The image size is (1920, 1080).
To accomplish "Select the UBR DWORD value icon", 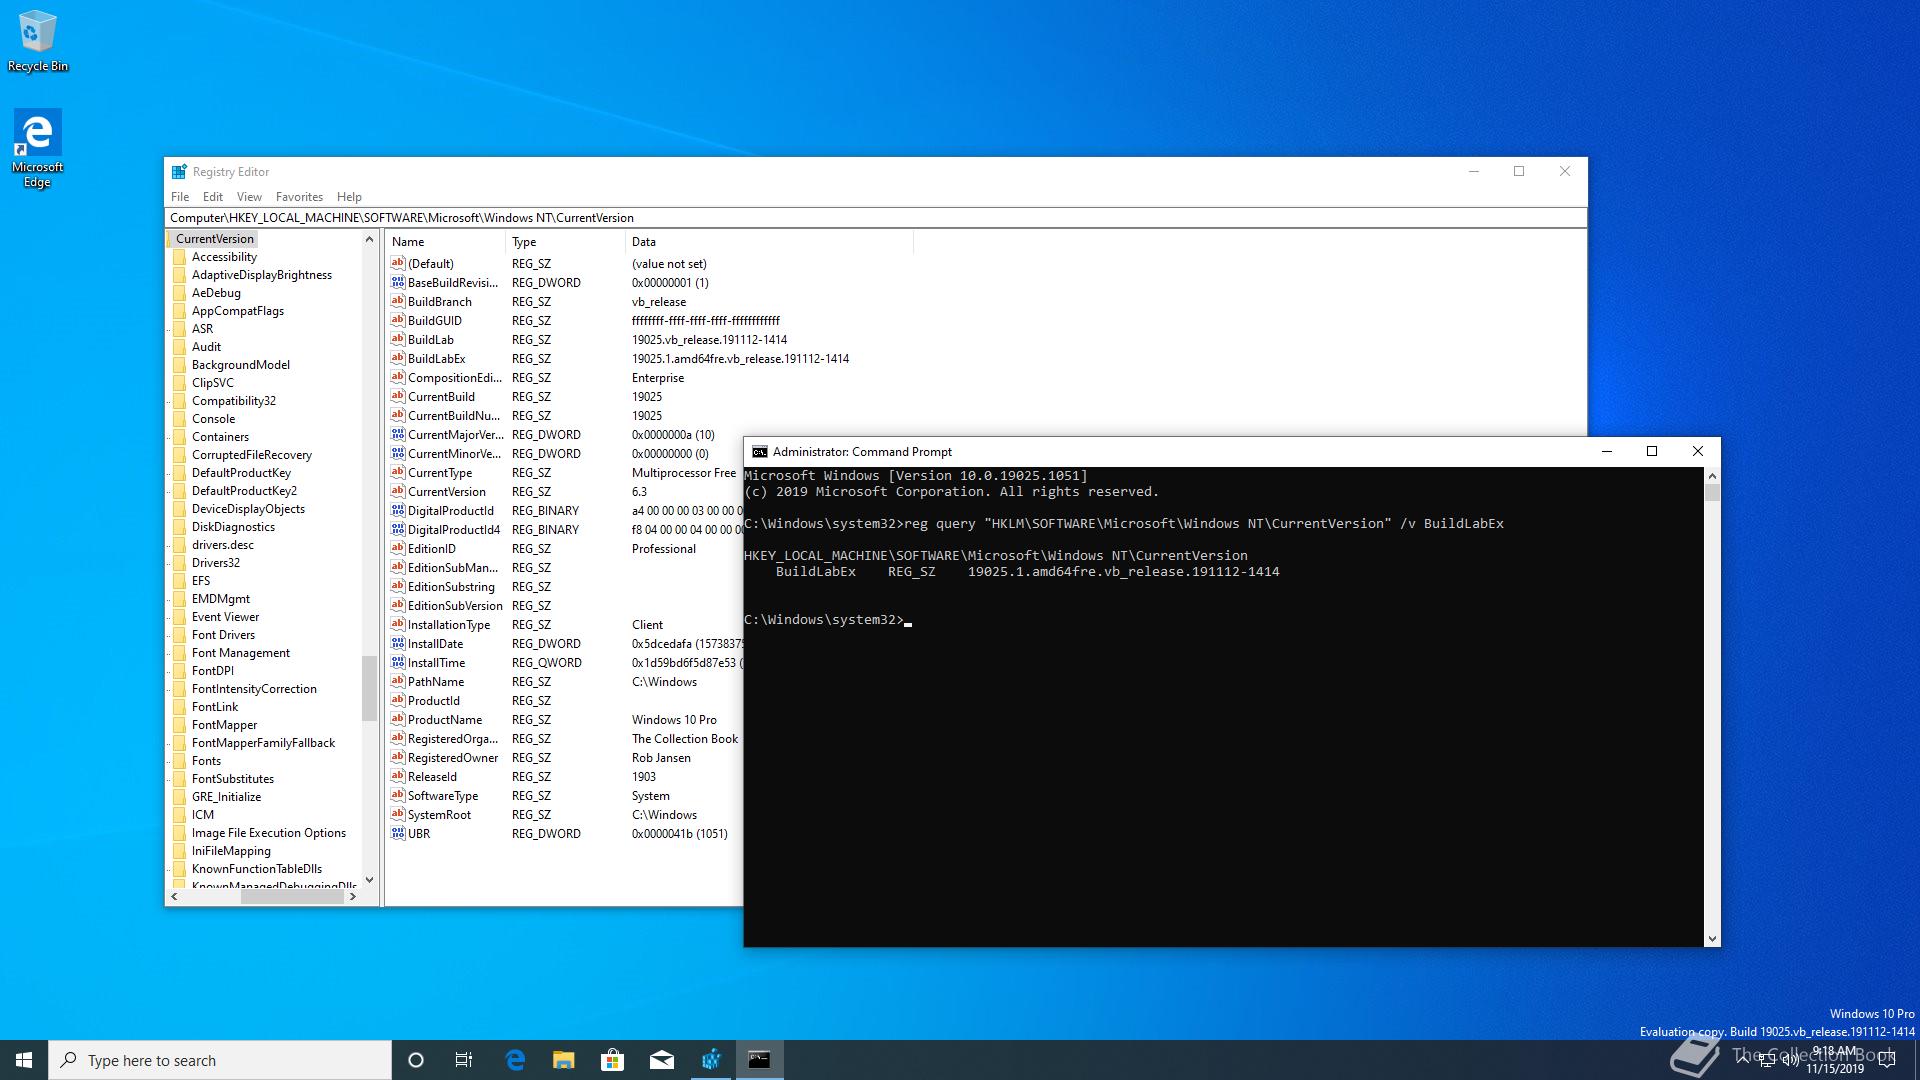I will [398, 833].
